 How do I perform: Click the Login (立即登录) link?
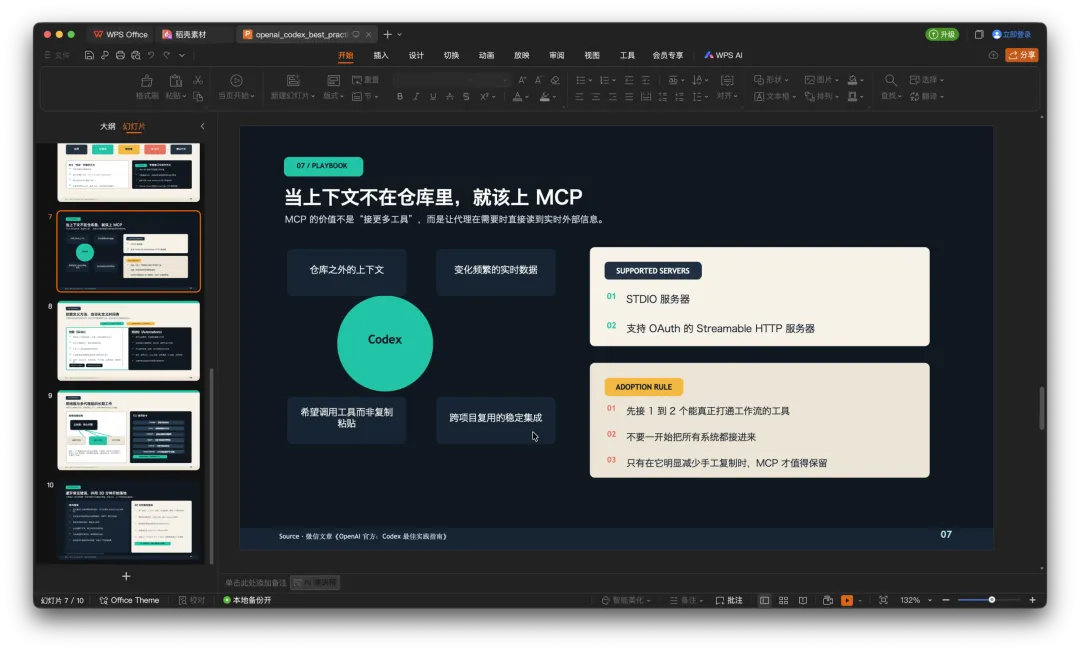point(1012,34)
